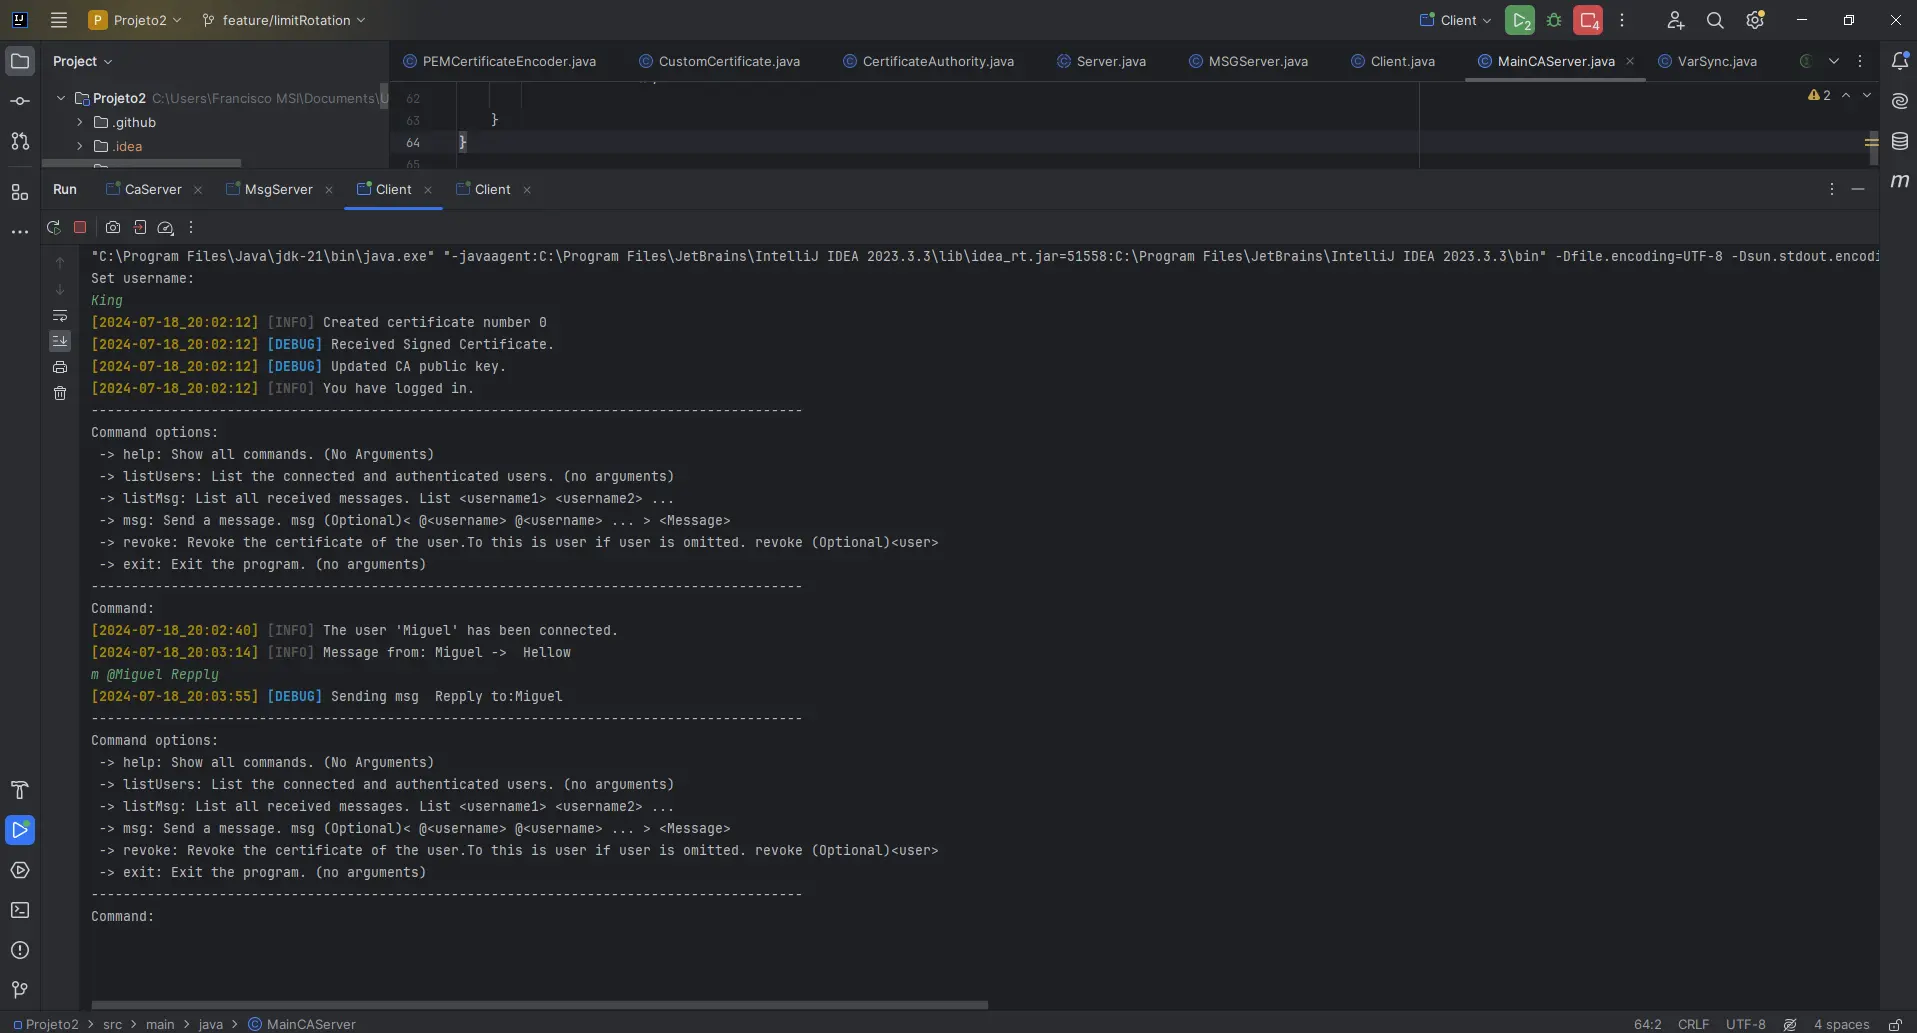The width and height of the screenshot is (1917, 1033).
Task: Toggle scroll to end of console
Action: point(60,341)
